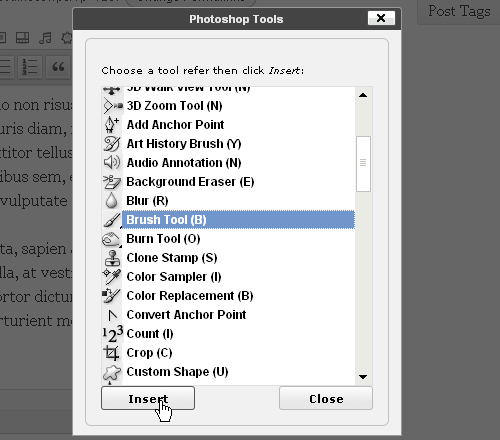The height and width of the screenshot is (440, 500).
Task: Click the Insert button
Action: click(148, 398)
